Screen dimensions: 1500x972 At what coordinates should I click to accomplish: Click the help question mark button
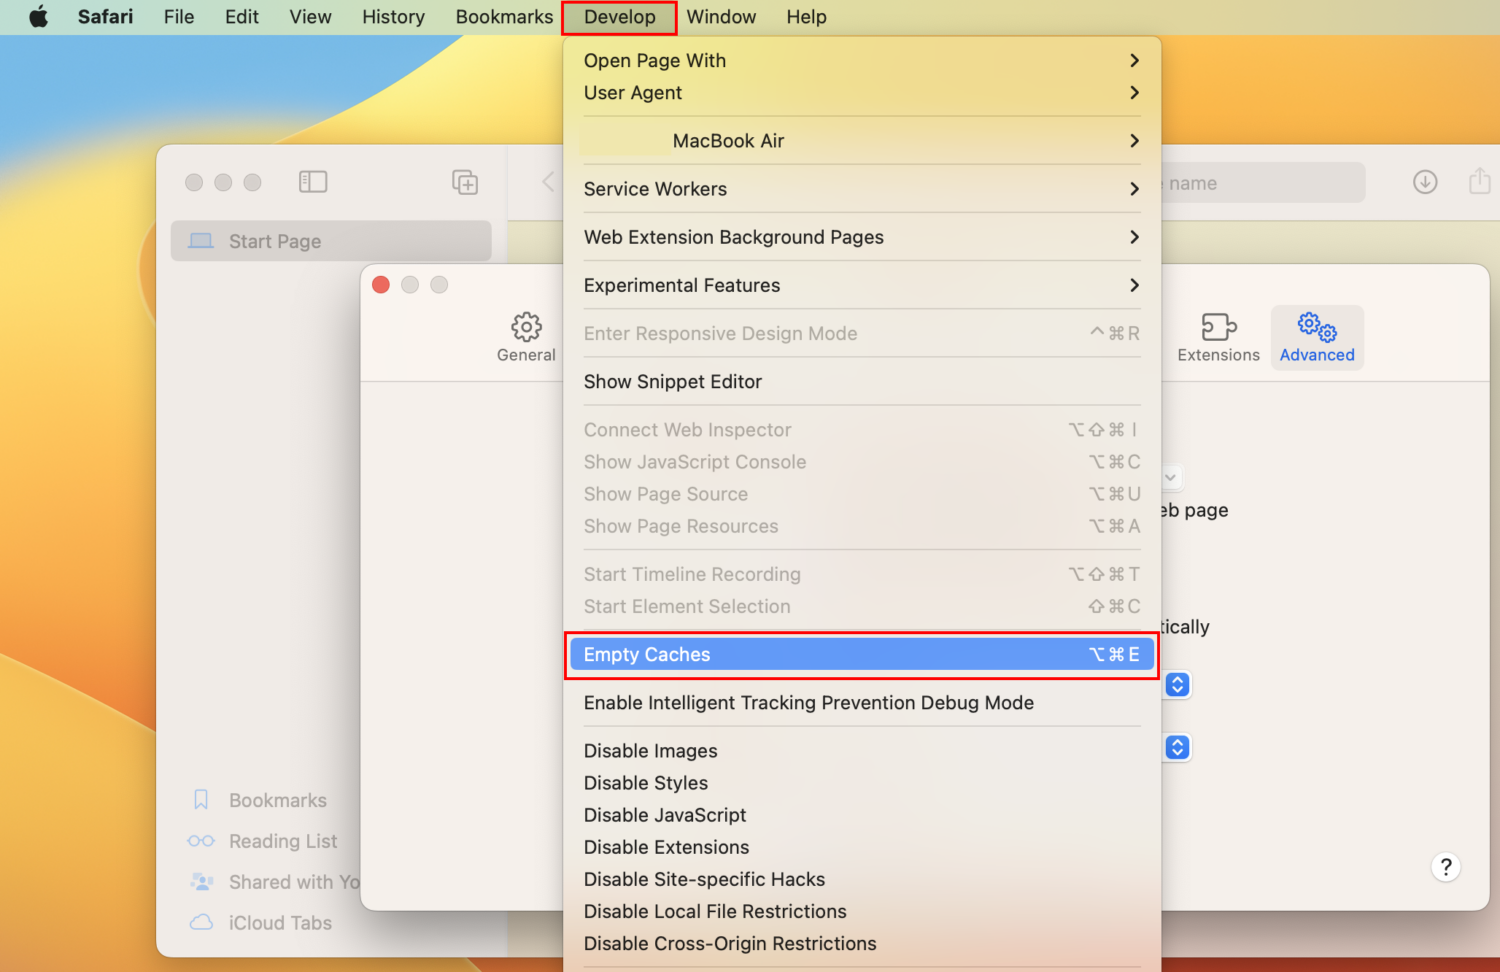1446,867
